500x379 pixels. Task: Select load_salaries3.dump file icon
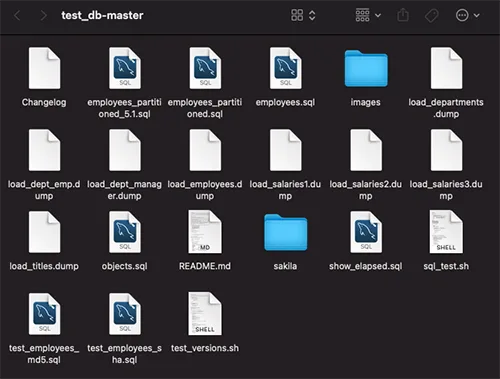[446, 150]
